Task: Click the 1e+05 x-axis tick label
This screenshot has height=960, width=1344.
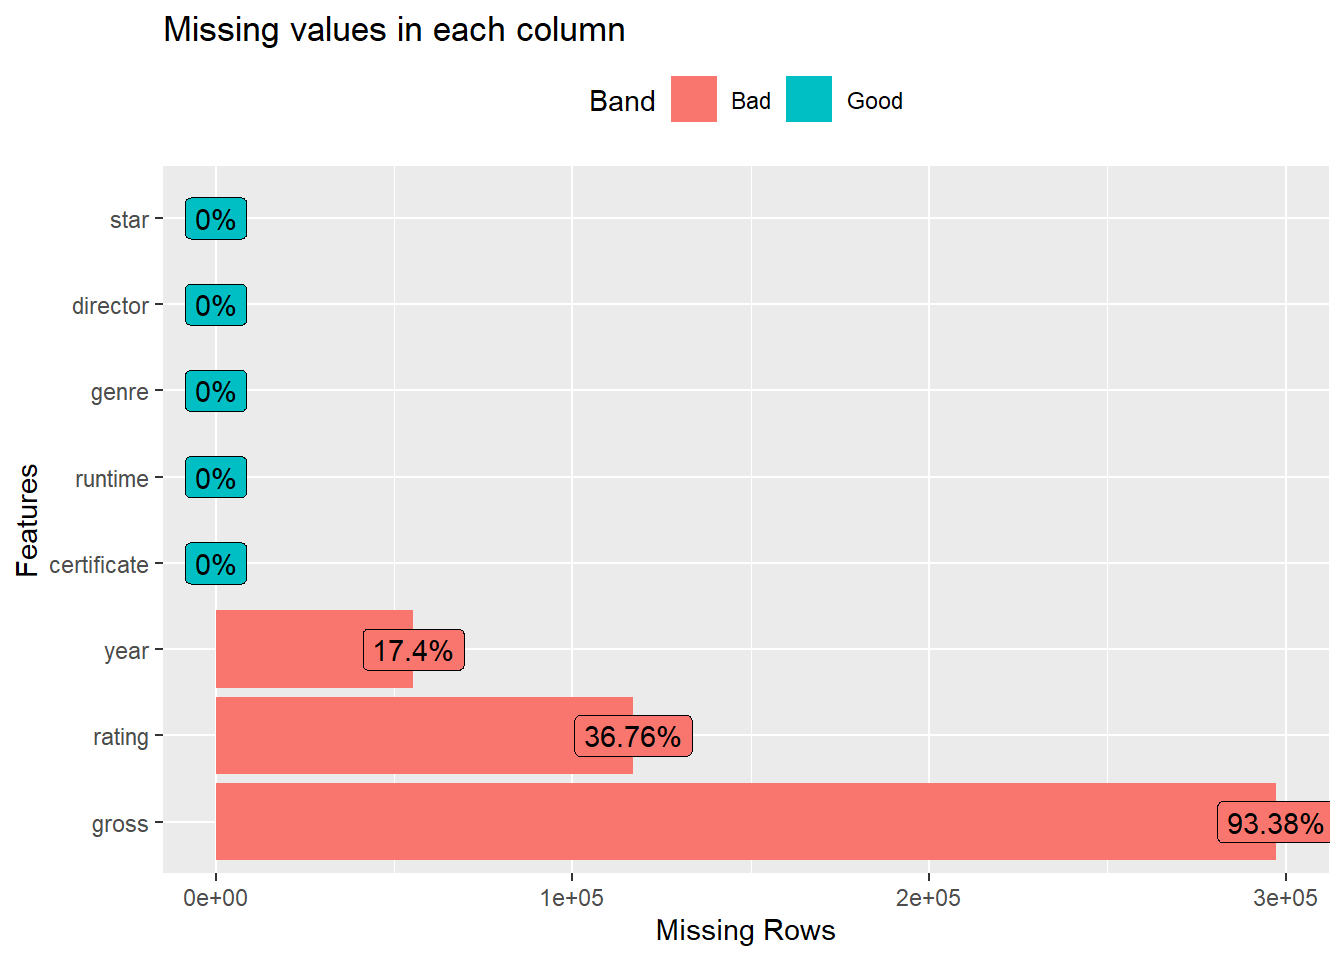Action: pyautogui.click(x=571, y=898)
